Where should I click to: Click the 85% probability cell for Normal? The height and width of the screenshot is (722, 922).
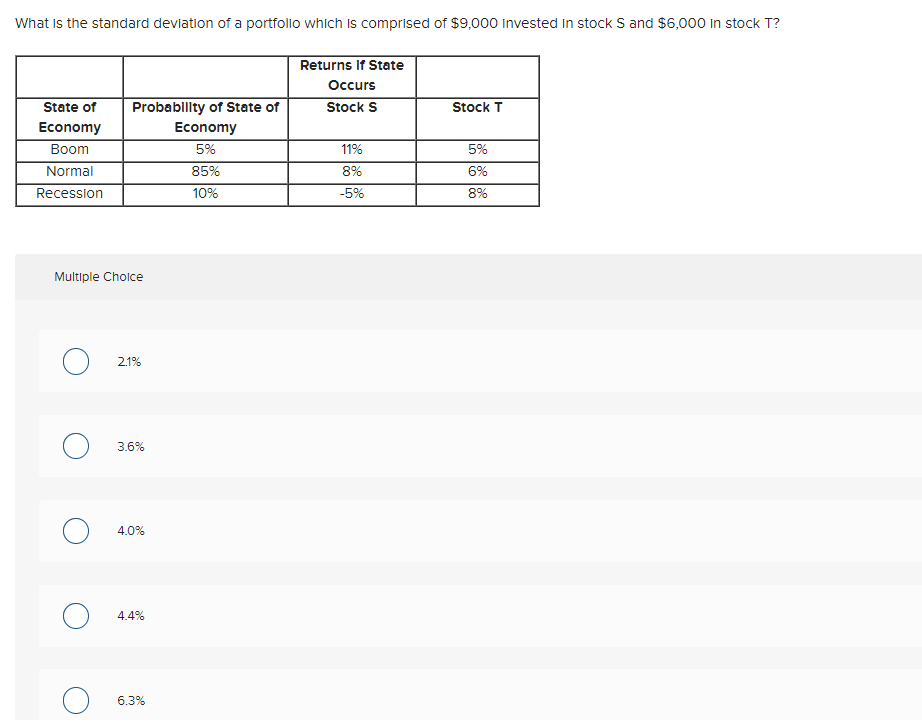click(205, 170)
